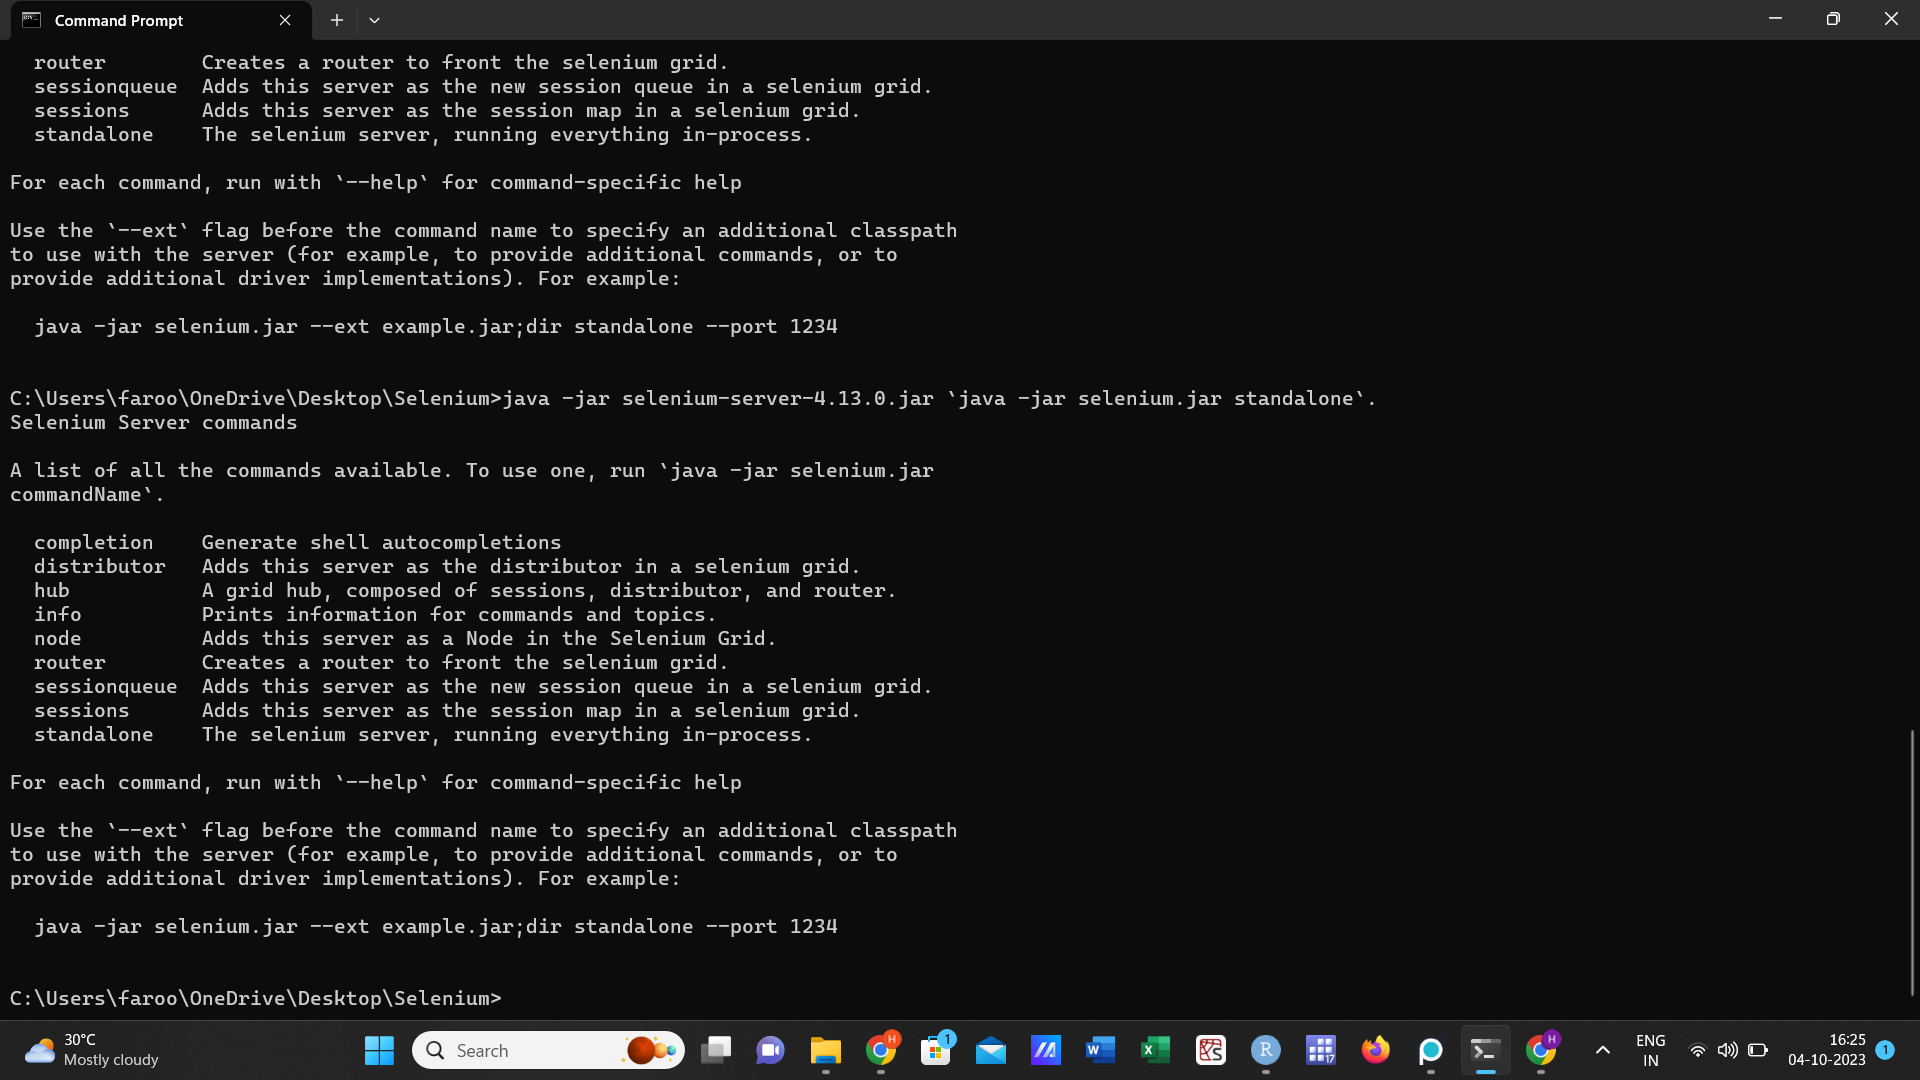Image resolution: width=1920 pixels, height=1080 pixels.
Task: Open Microsoft Excel
Action: point(1155,1050)
